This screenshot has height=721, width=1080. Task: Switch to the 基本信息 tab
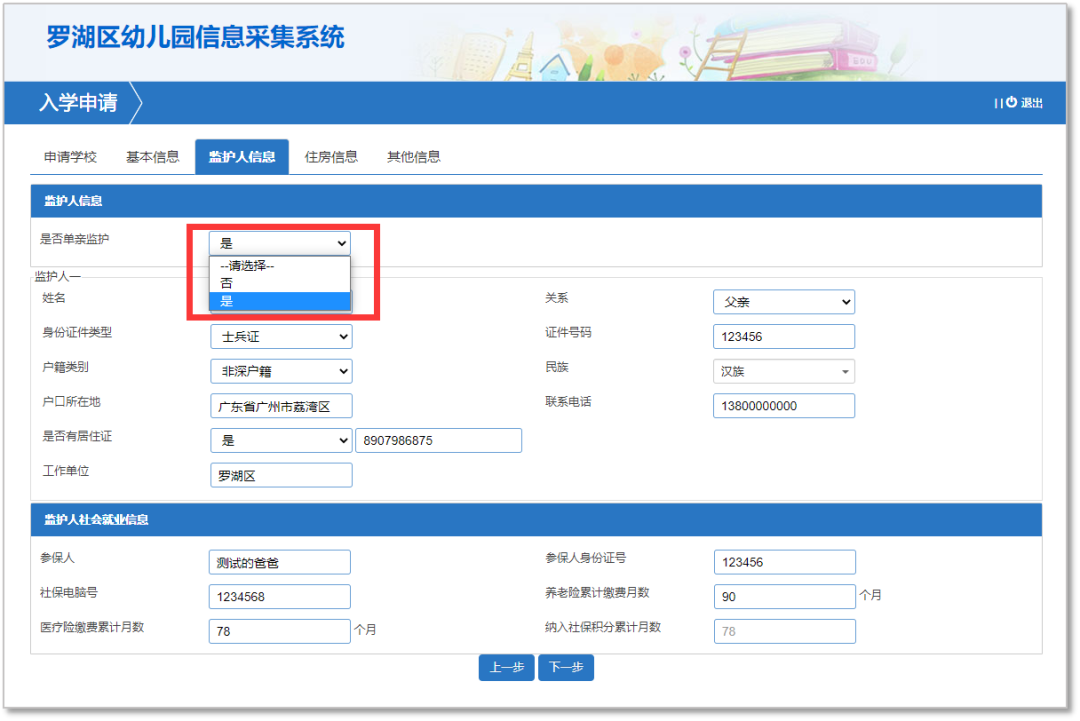pos(152,156)
